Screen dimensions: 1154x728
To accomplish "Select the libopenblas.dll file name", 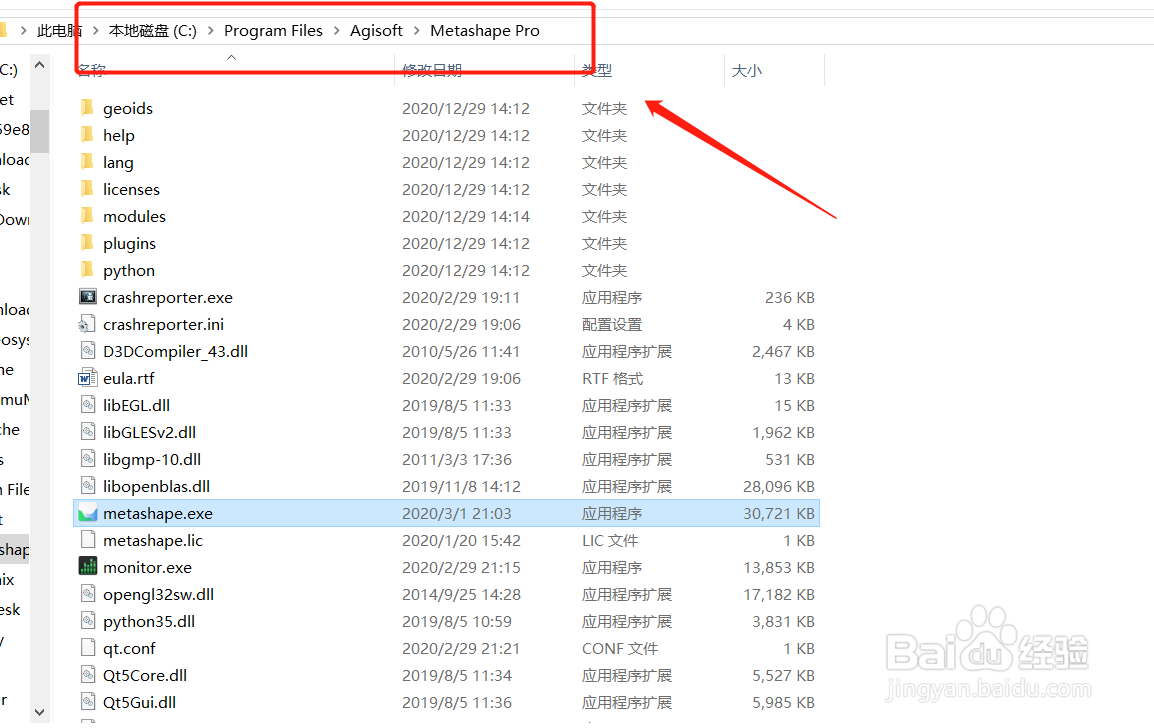I will (x=157, y=487).
